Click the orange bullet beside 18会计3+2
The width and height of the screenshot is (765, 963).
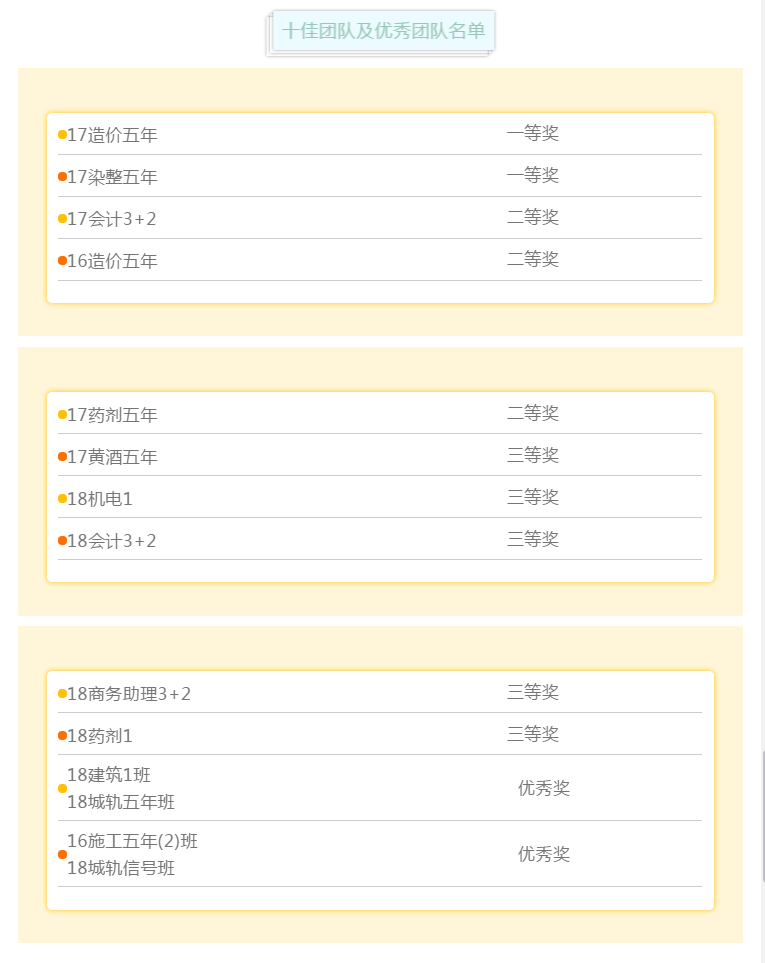click(62, 541)
